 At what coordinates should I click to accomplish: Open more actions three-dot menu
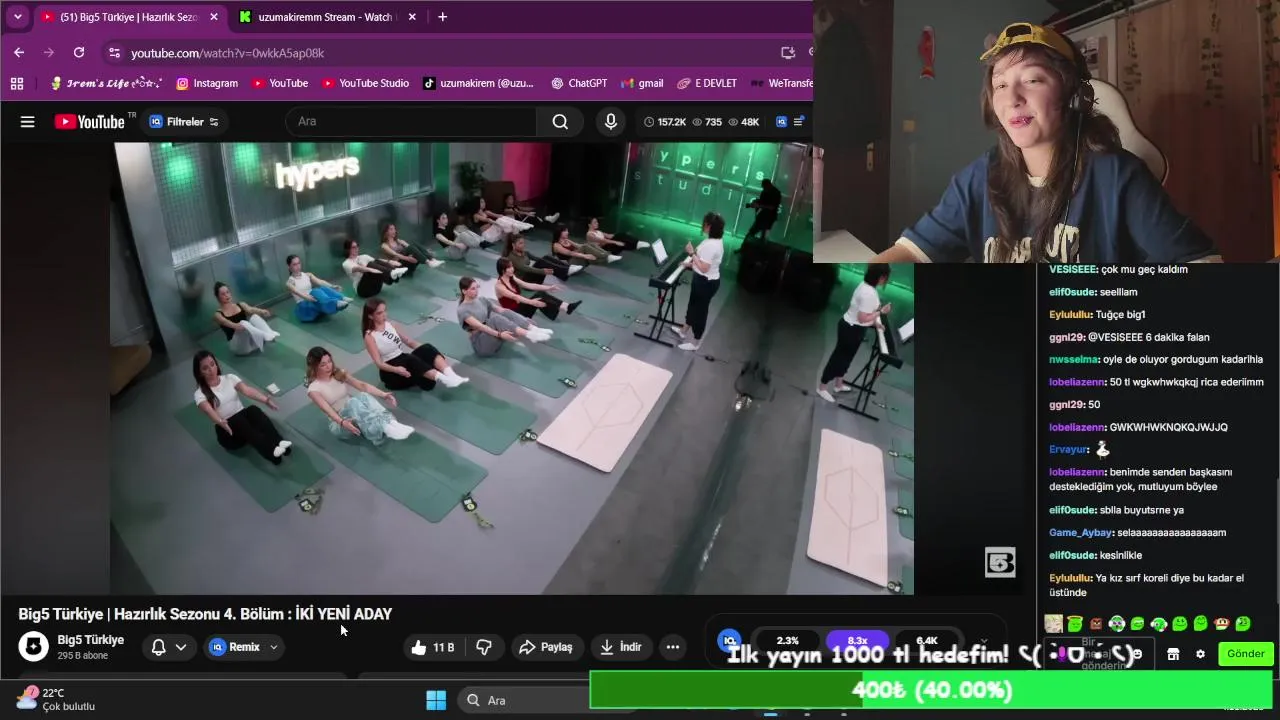coord(673,648)
